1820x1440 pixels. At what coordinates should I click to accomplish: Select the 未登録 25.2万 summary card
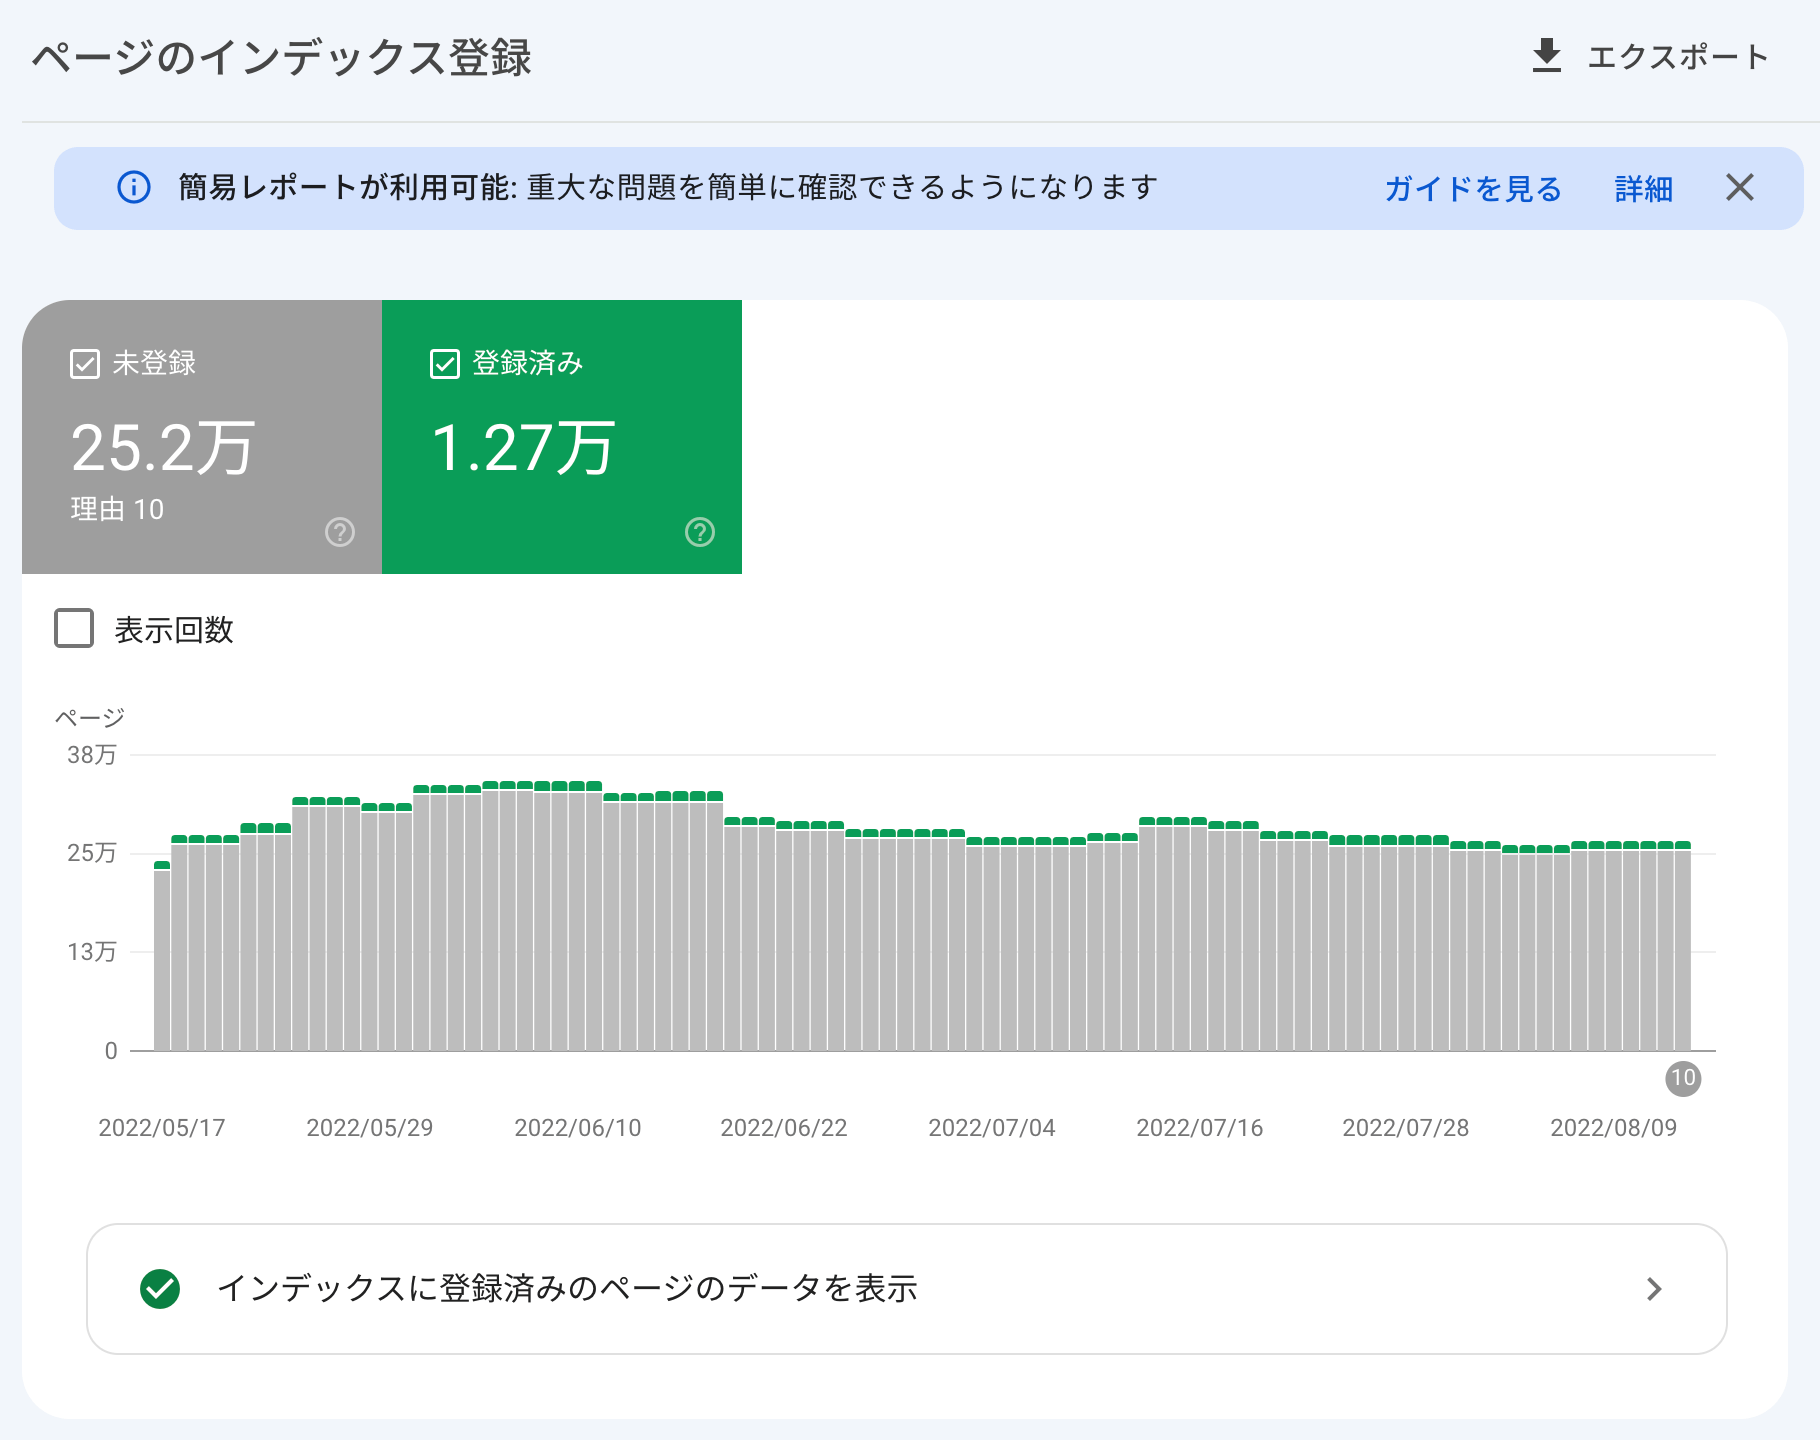coord(202,437)
